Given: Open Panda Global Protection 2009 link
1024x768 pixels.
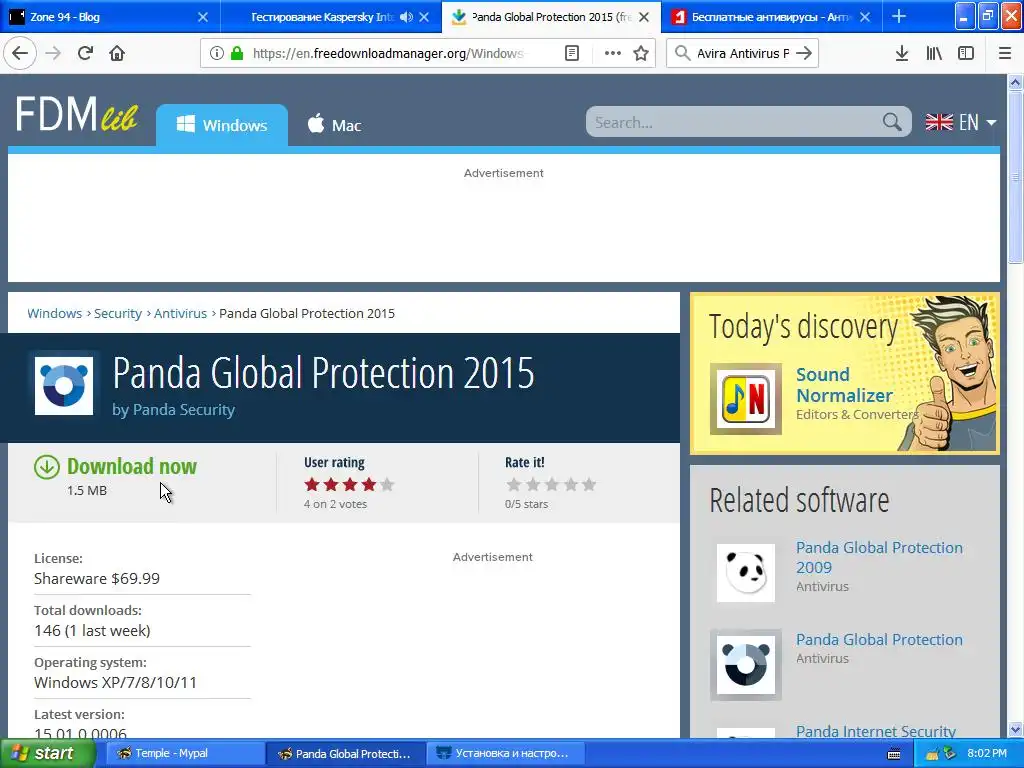Looking at the screenshot, I should [879, 557].
